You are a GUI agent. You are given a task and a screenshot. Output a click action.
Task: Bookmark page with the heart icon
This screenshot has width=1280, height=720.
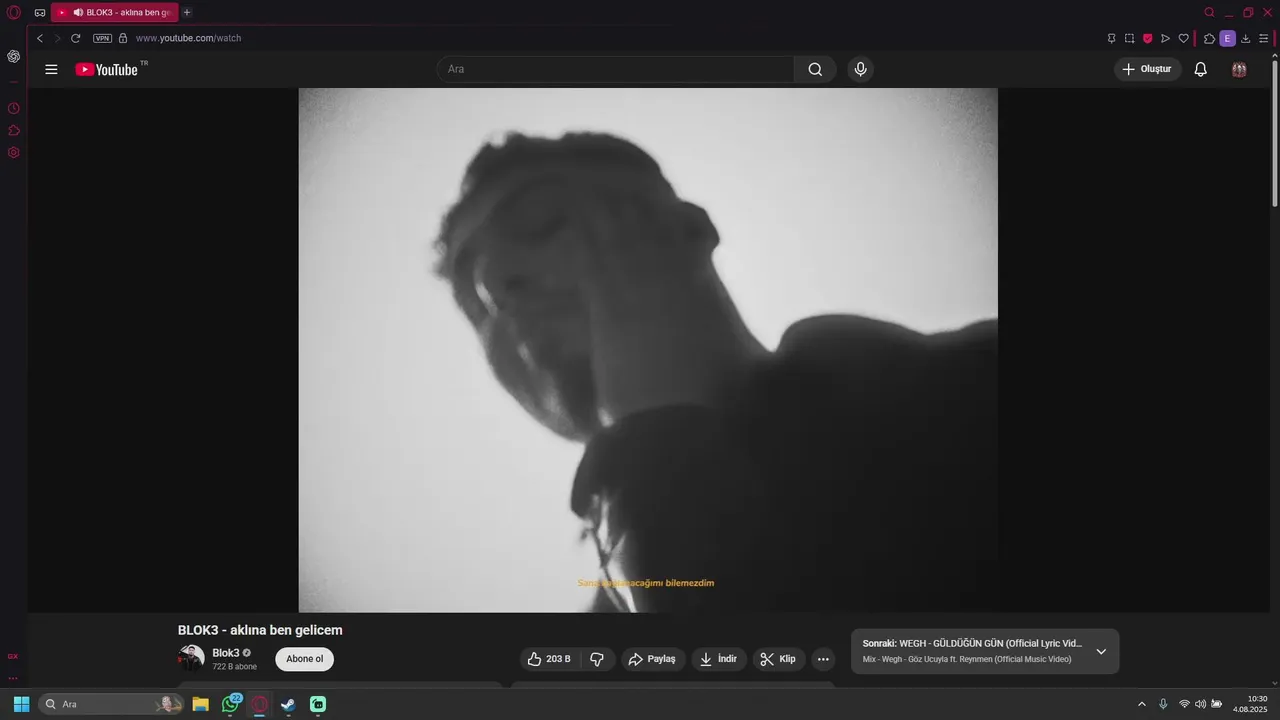pos(1183,38)
